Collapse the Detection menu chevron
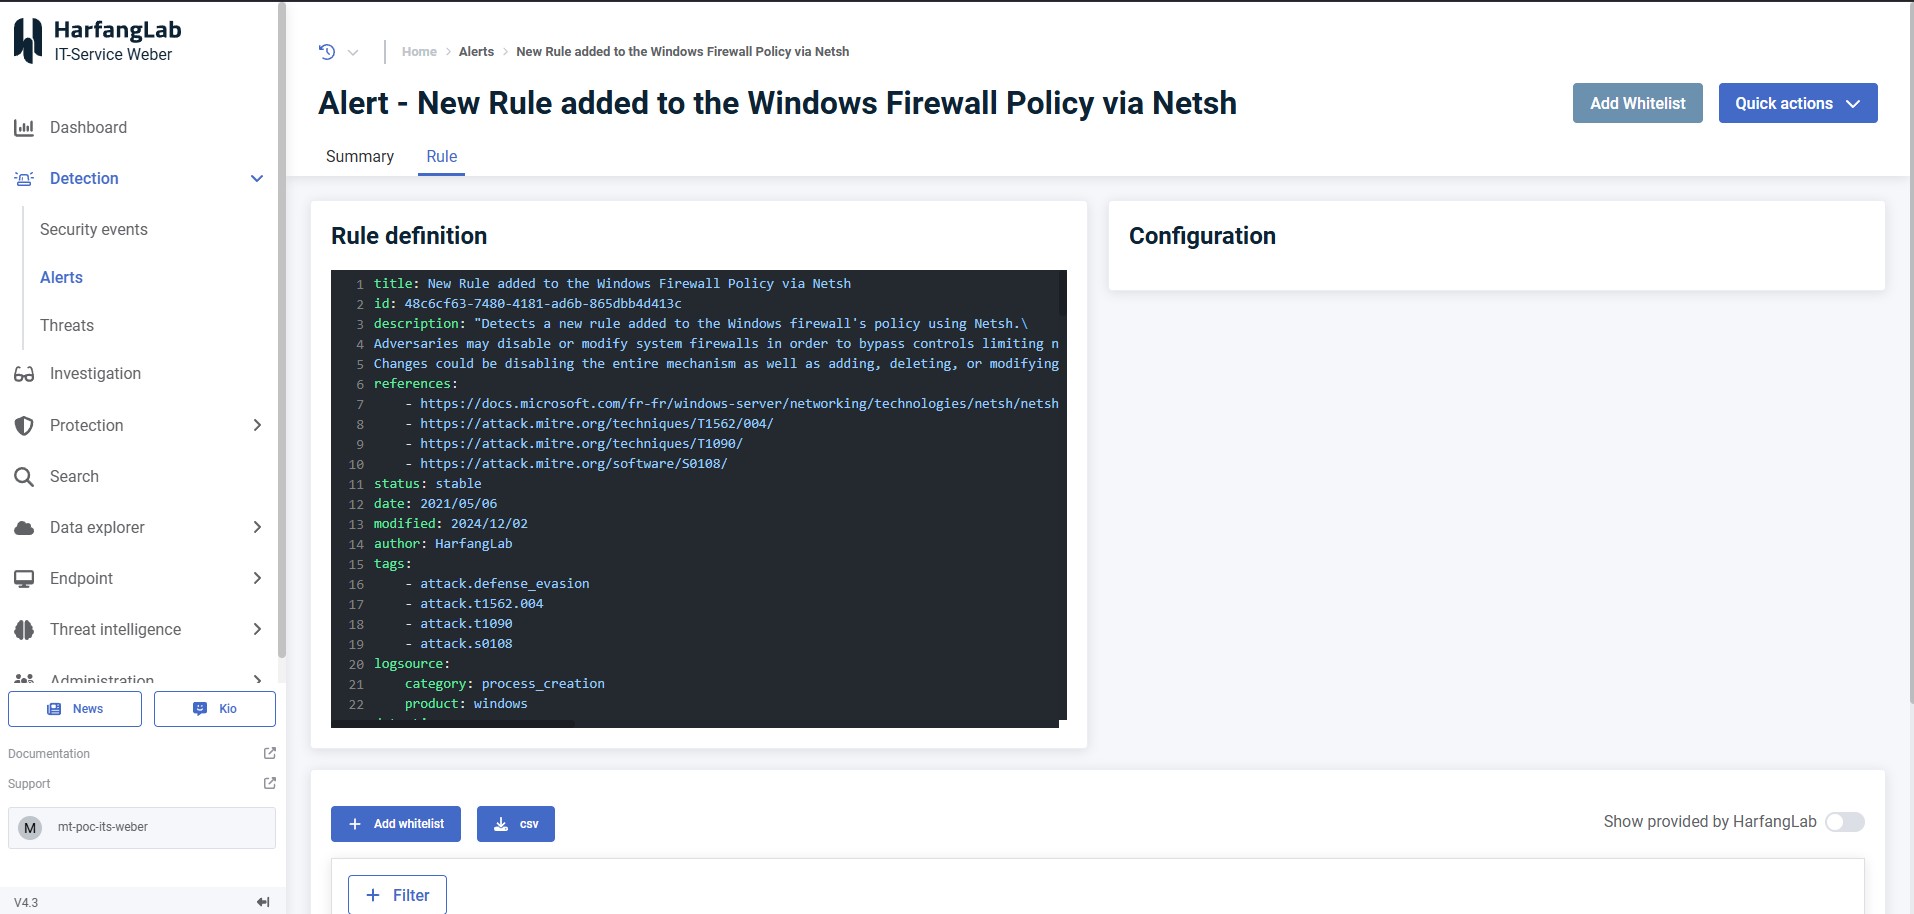Viewport: 1914px width, 914px height. 257,179
